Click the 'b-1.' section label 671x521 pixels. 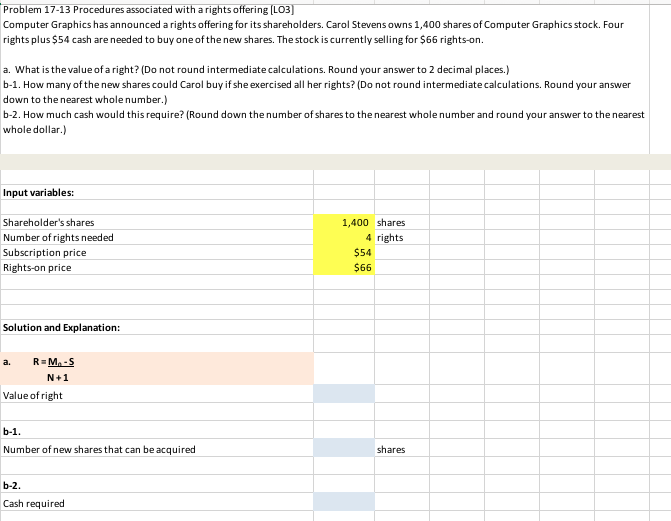point(12,432)
